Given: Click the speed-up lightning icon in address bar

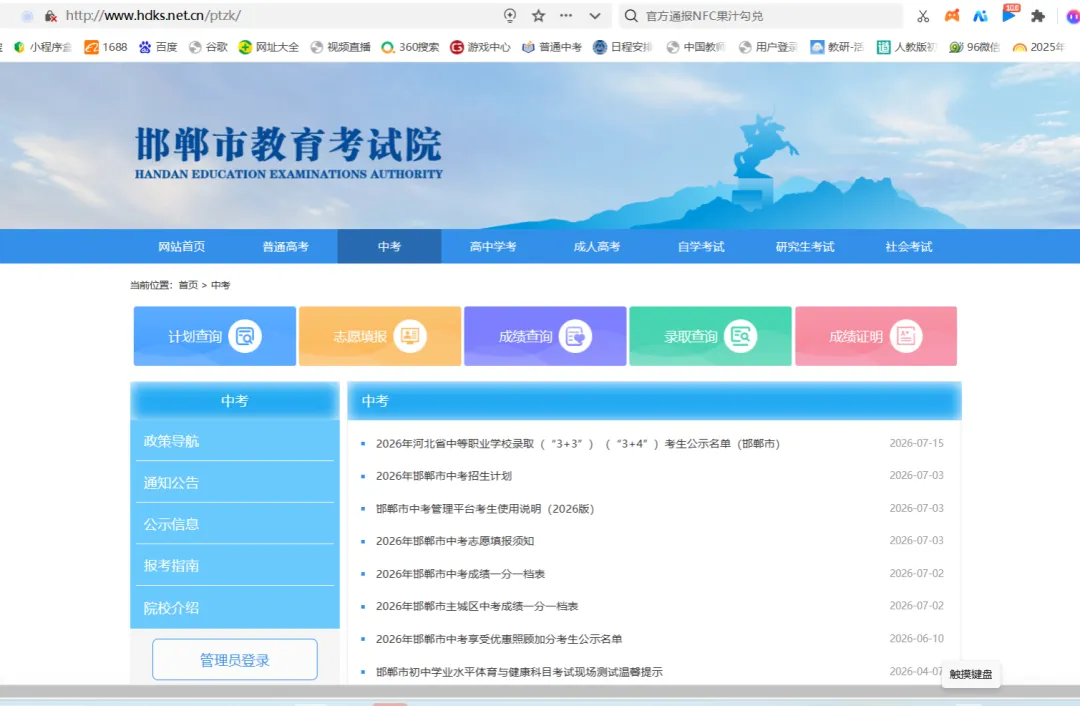Looking at the screenshot, I should 510,16.
